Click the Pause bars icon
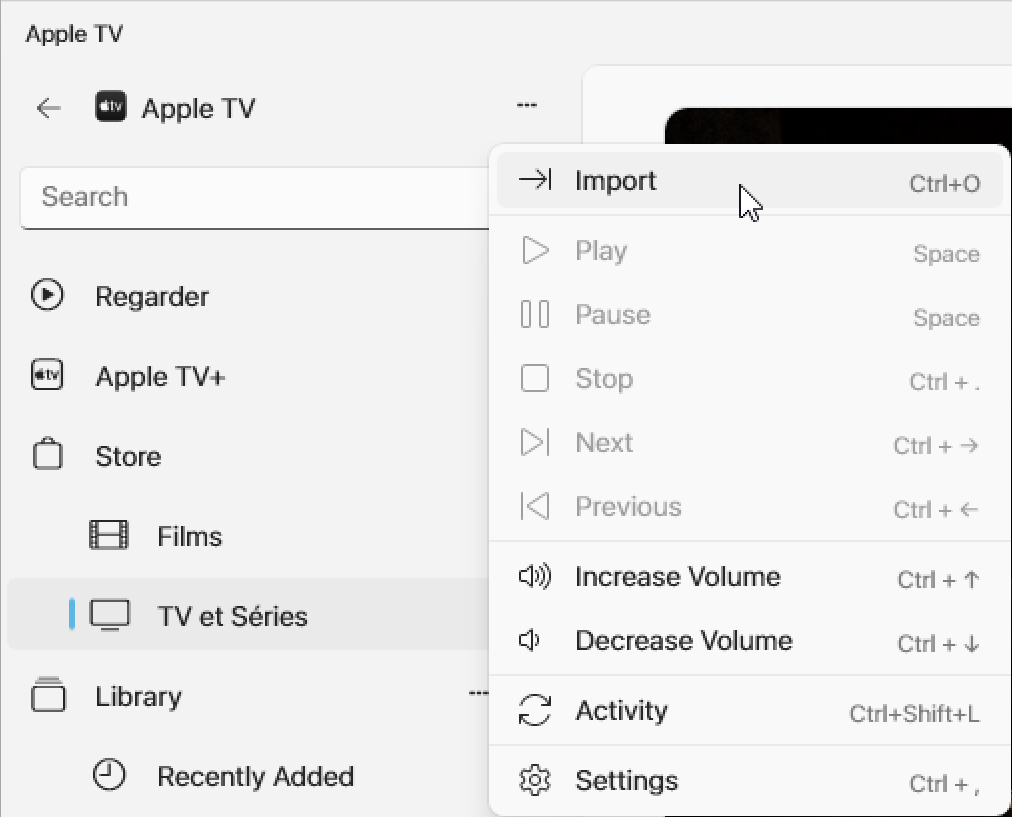The width and height of the screenshot is (1012, 817). [x=535, y=314]
